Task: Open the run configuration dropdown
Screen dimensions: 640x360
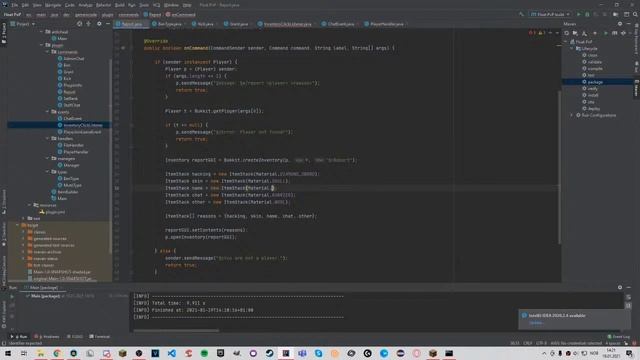Action: (550, 14)
